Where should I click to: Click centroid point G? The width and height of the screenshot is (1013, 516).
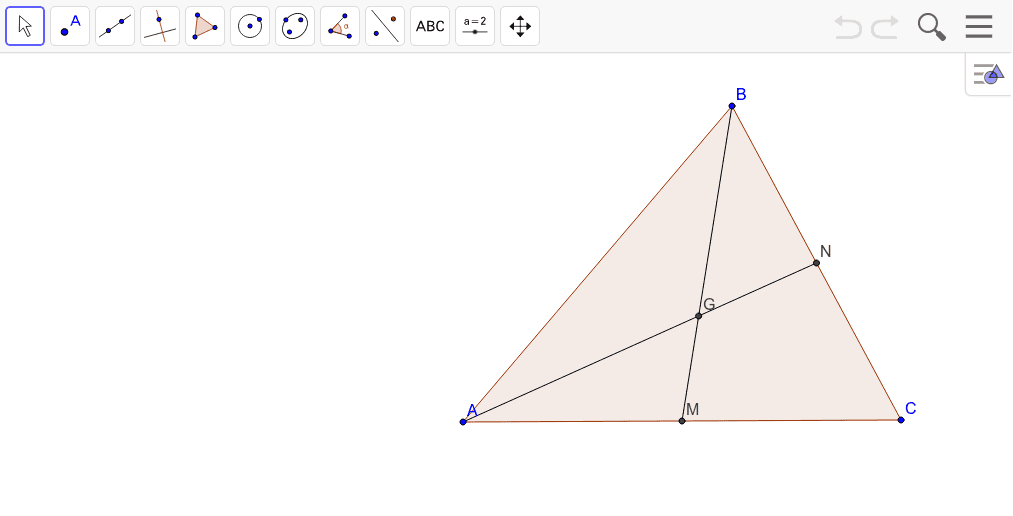click(x=698, y=316)
